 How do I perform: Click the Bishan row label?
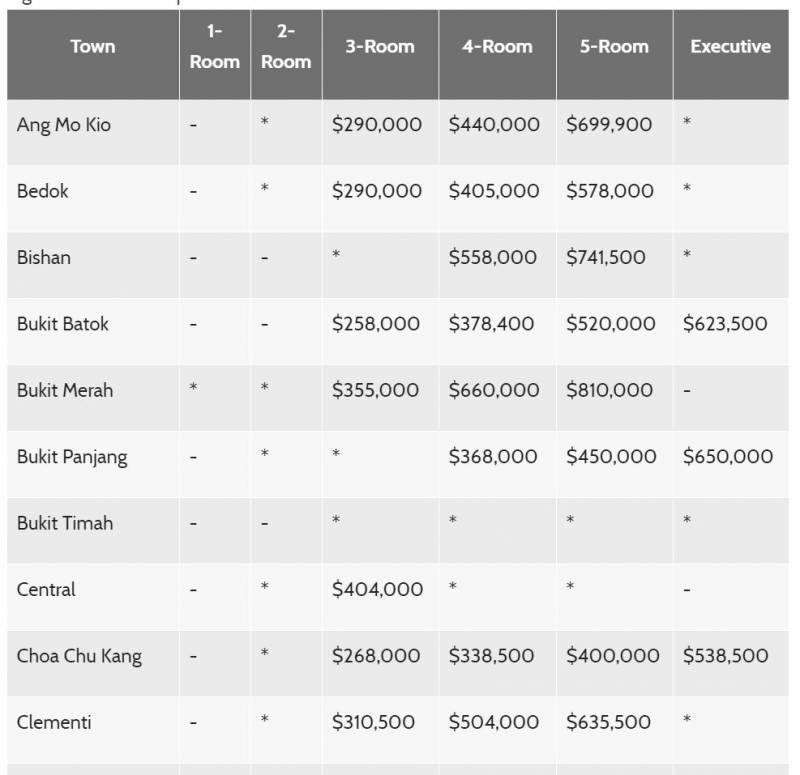pyautogui.click(x=44, y=258)
